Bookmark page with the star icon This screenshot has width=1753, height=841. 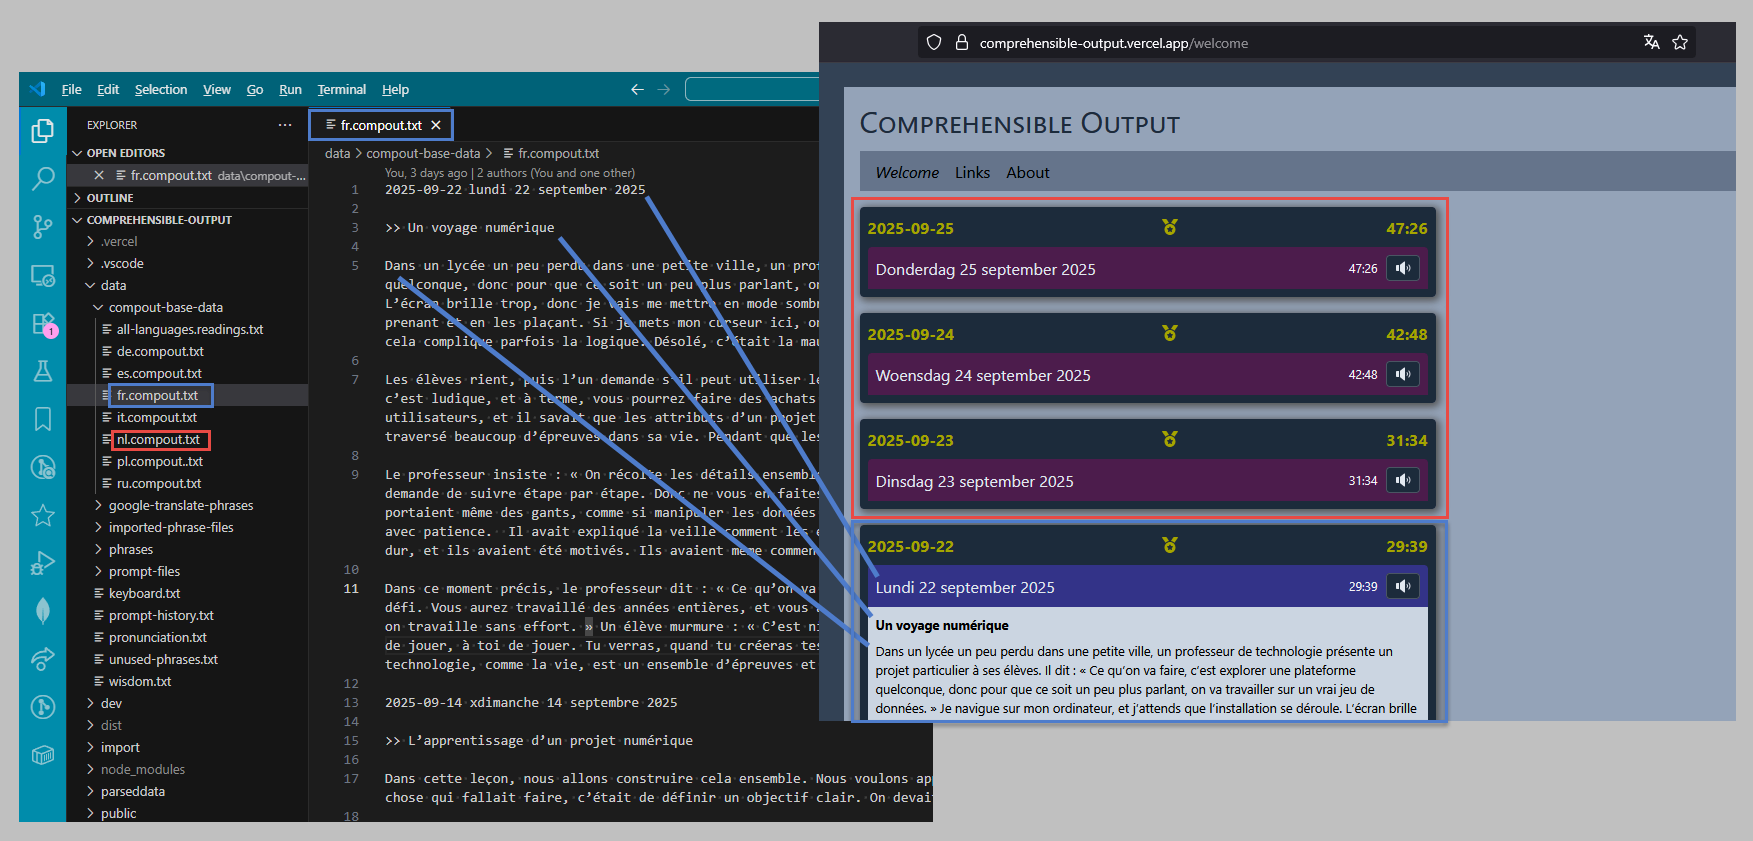[x=1680, y=42]
